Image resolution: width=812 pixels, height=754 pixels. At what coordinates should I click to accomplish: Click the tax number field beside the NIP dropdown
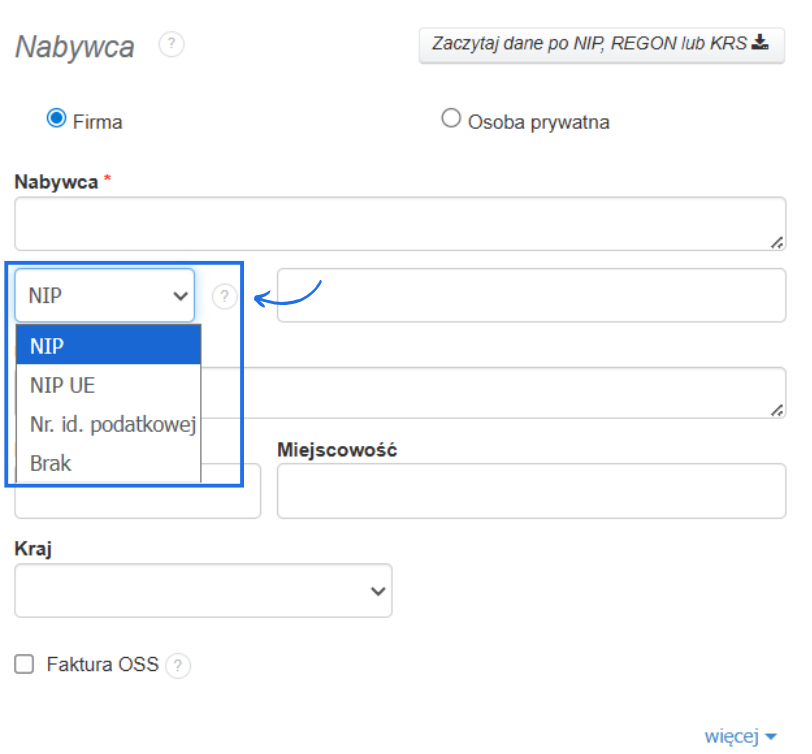531,295
